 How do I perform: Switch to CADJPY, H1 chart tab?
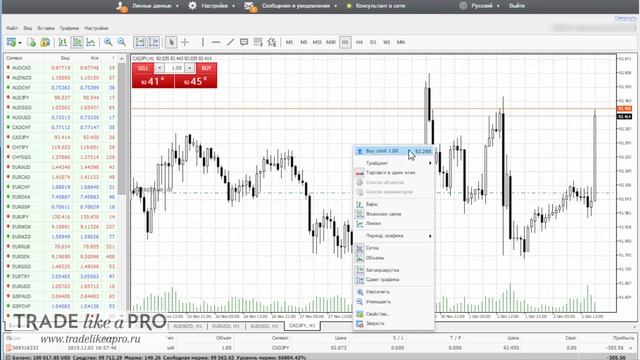(302, 326)
